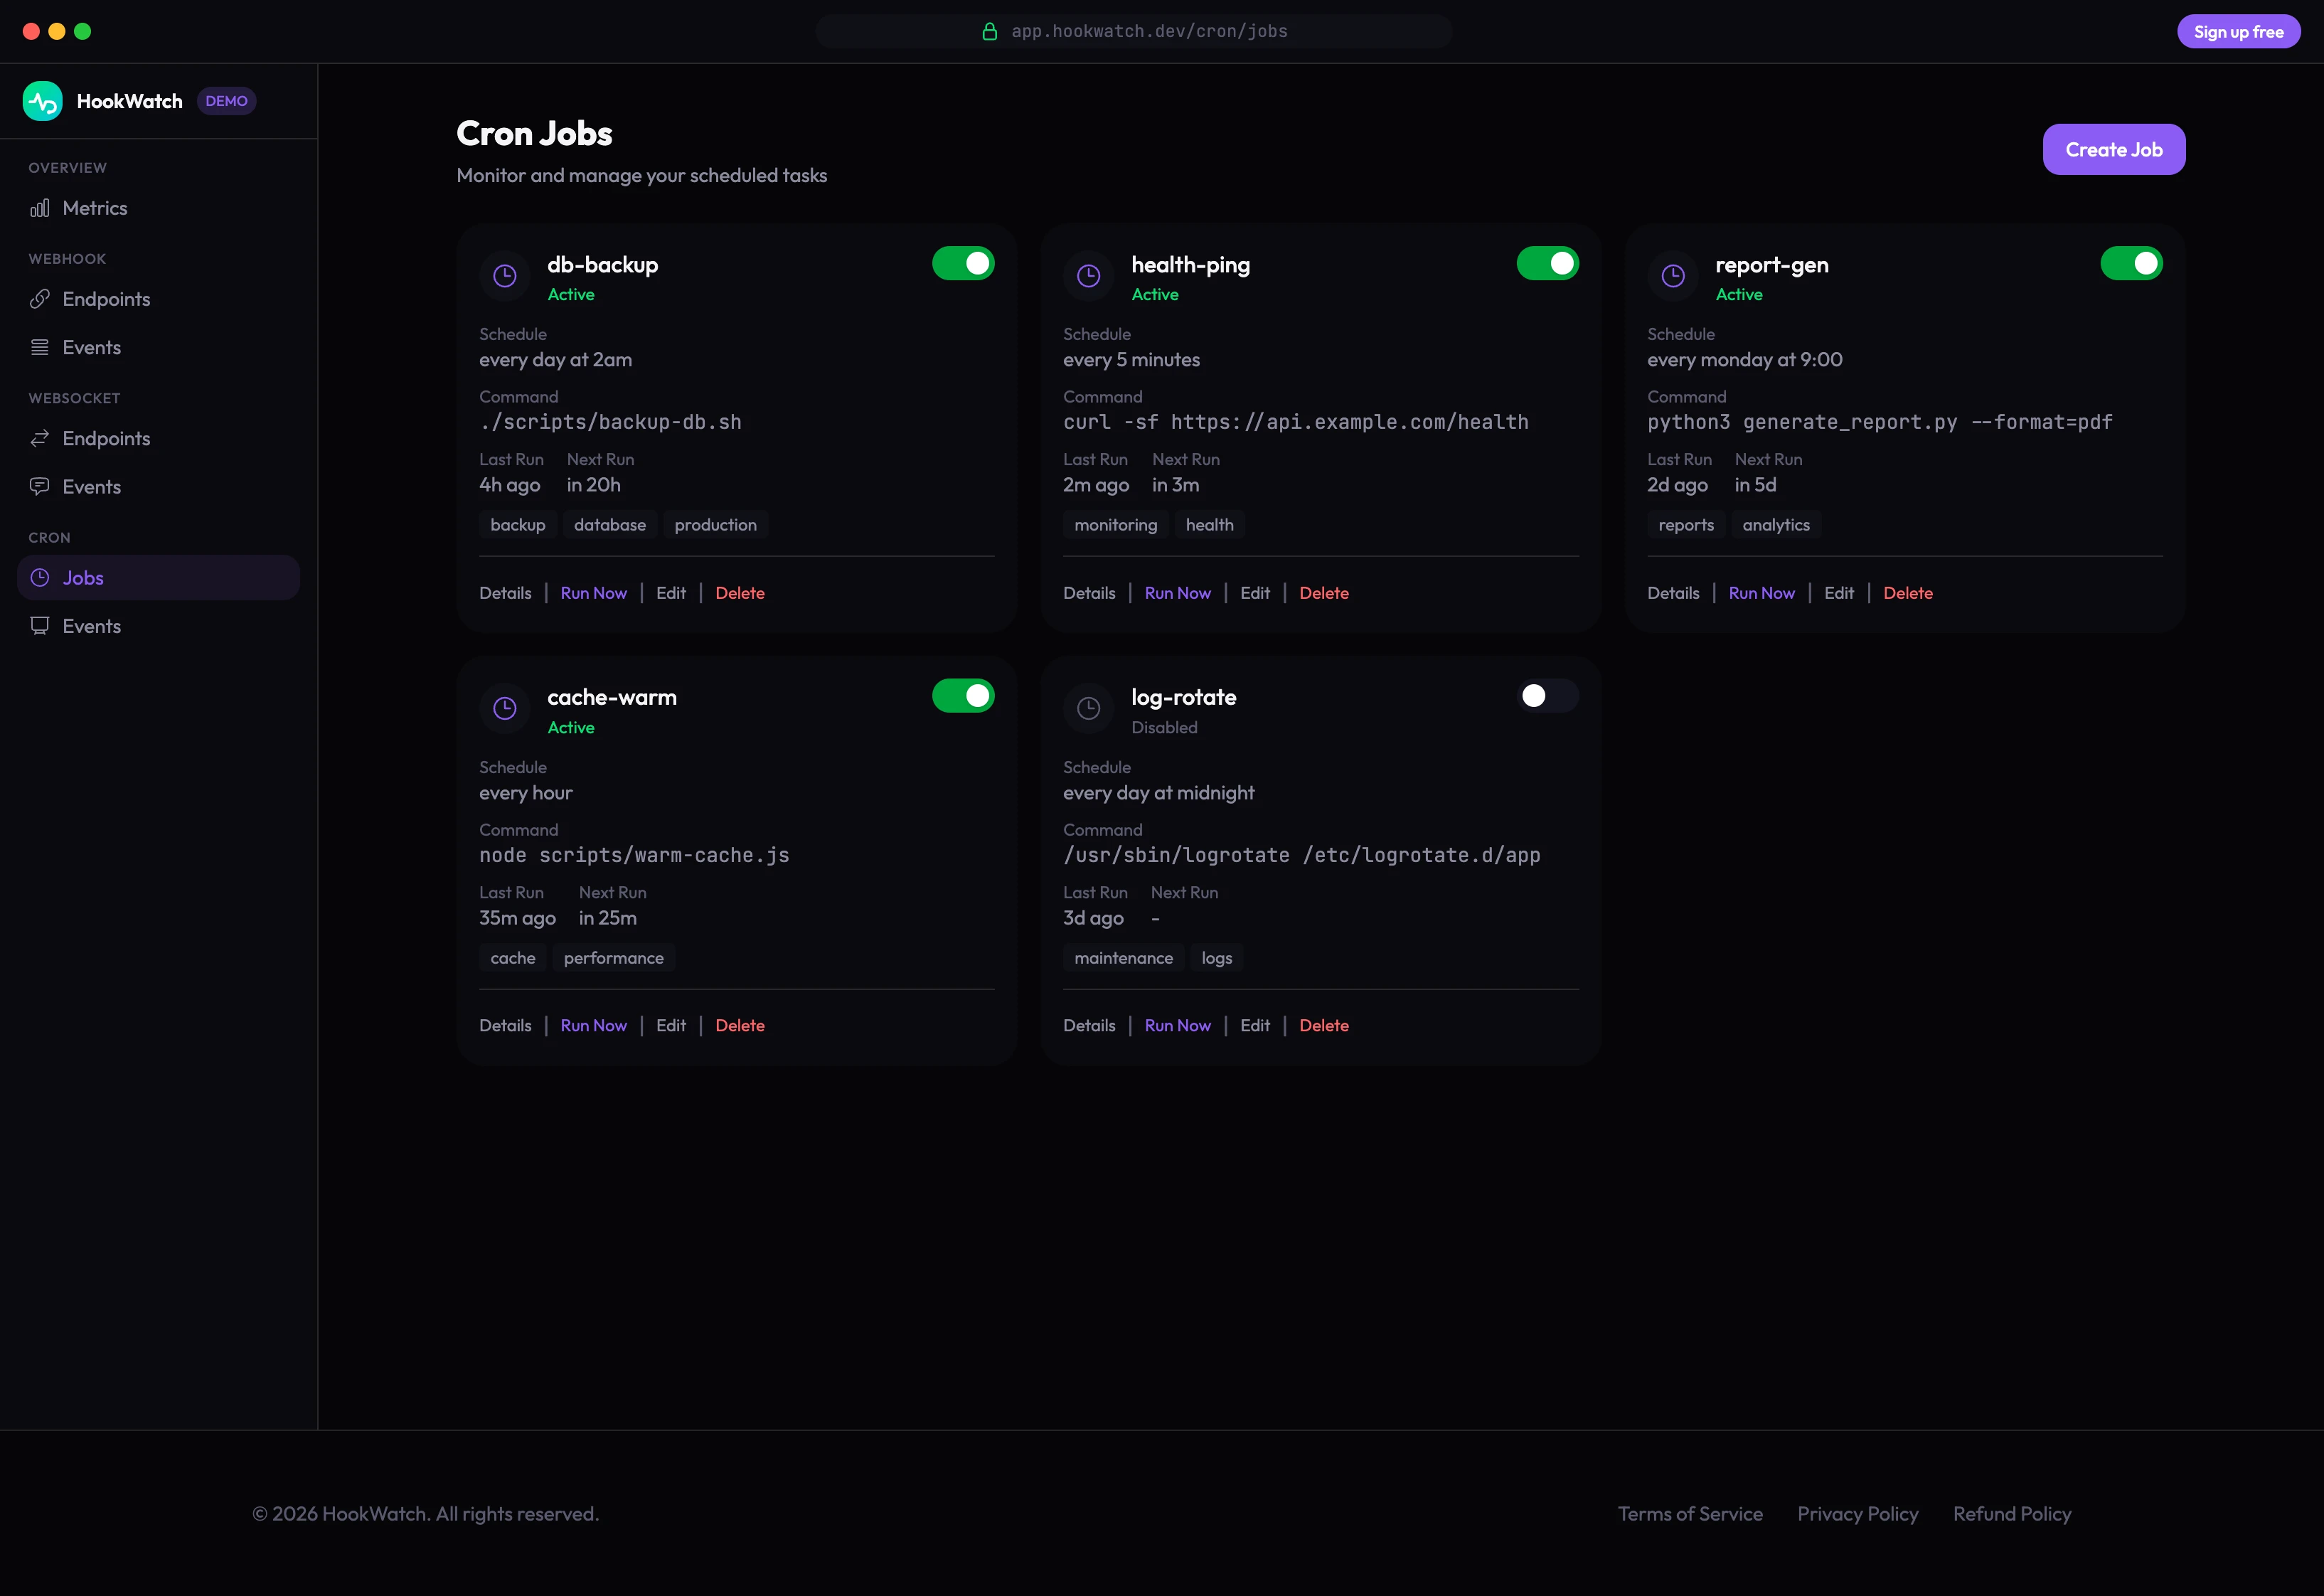Enable the log-rotate job toggle
Viewport: 2324px width, 1596px height.
tap(1547, 696)
